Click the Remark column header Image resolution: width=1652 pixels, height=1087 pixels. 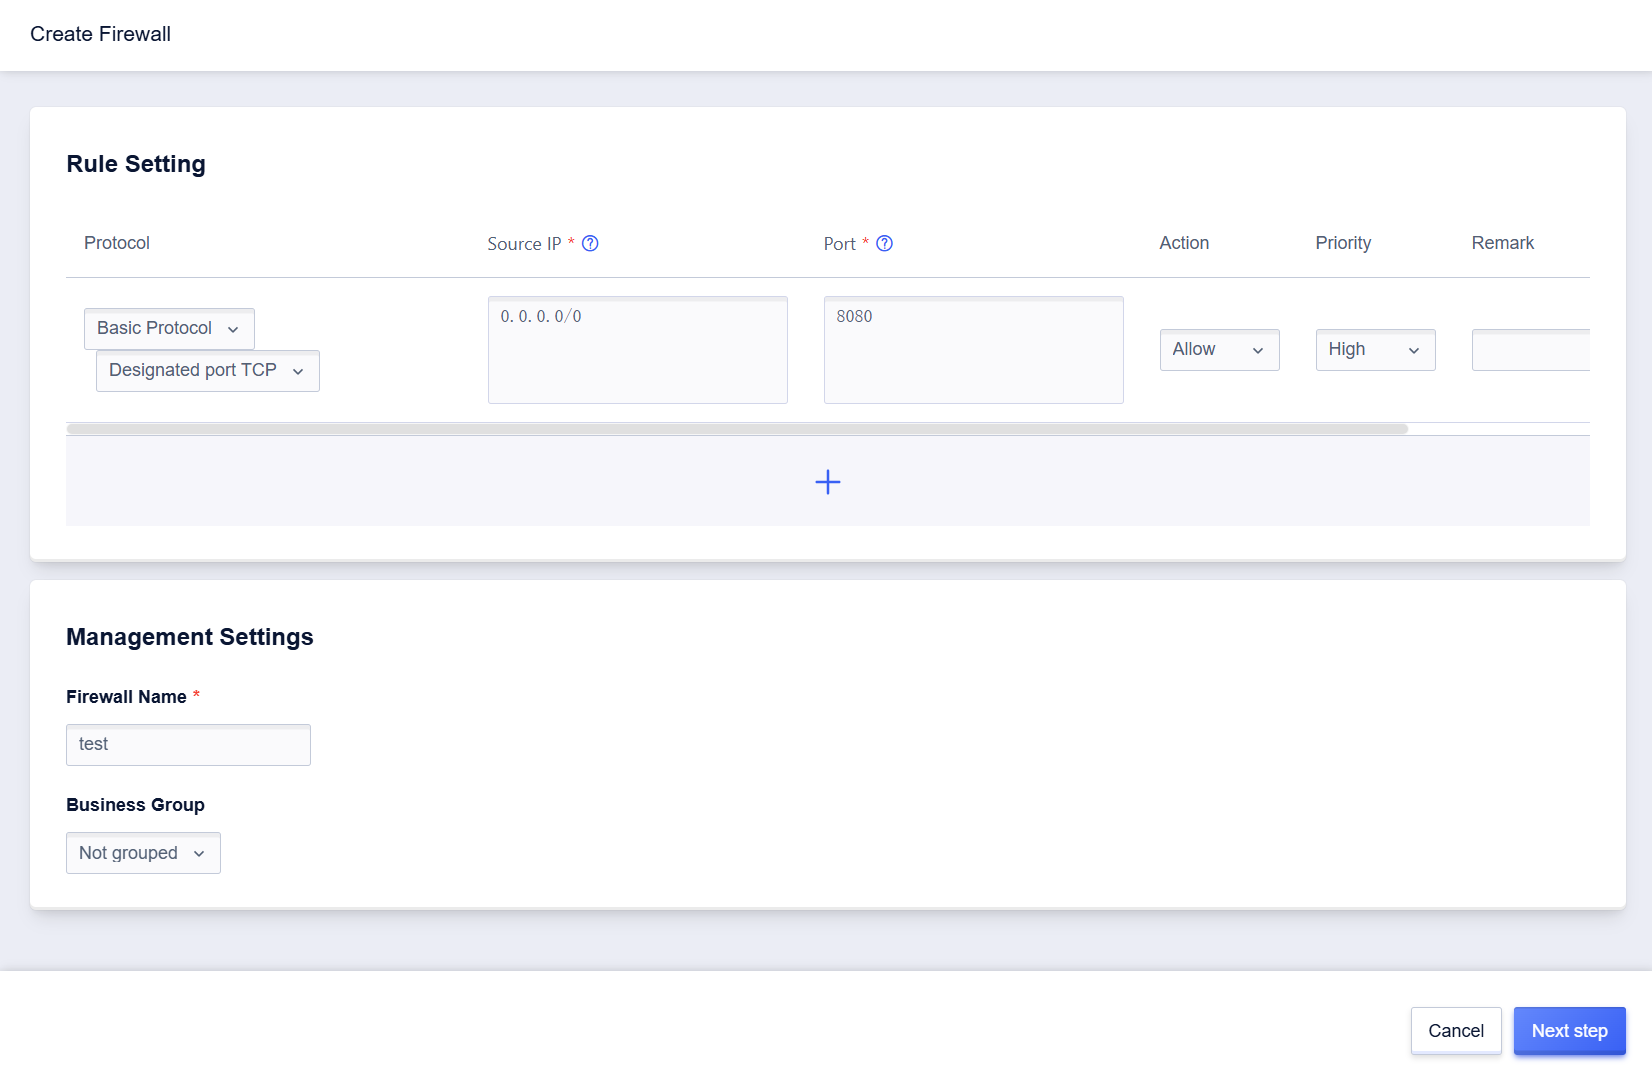pos(1502,243)
